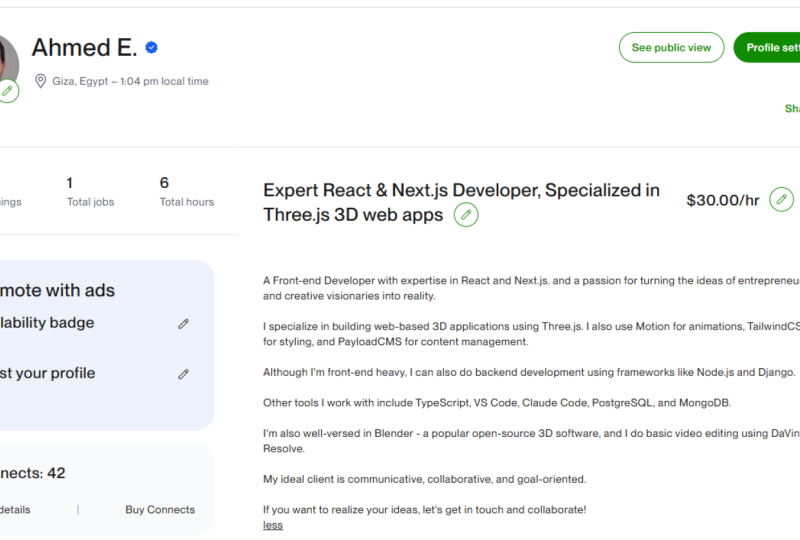
Task: Click the blue verified badge next to Ahmed E.
Action: (x=152, y=47)
